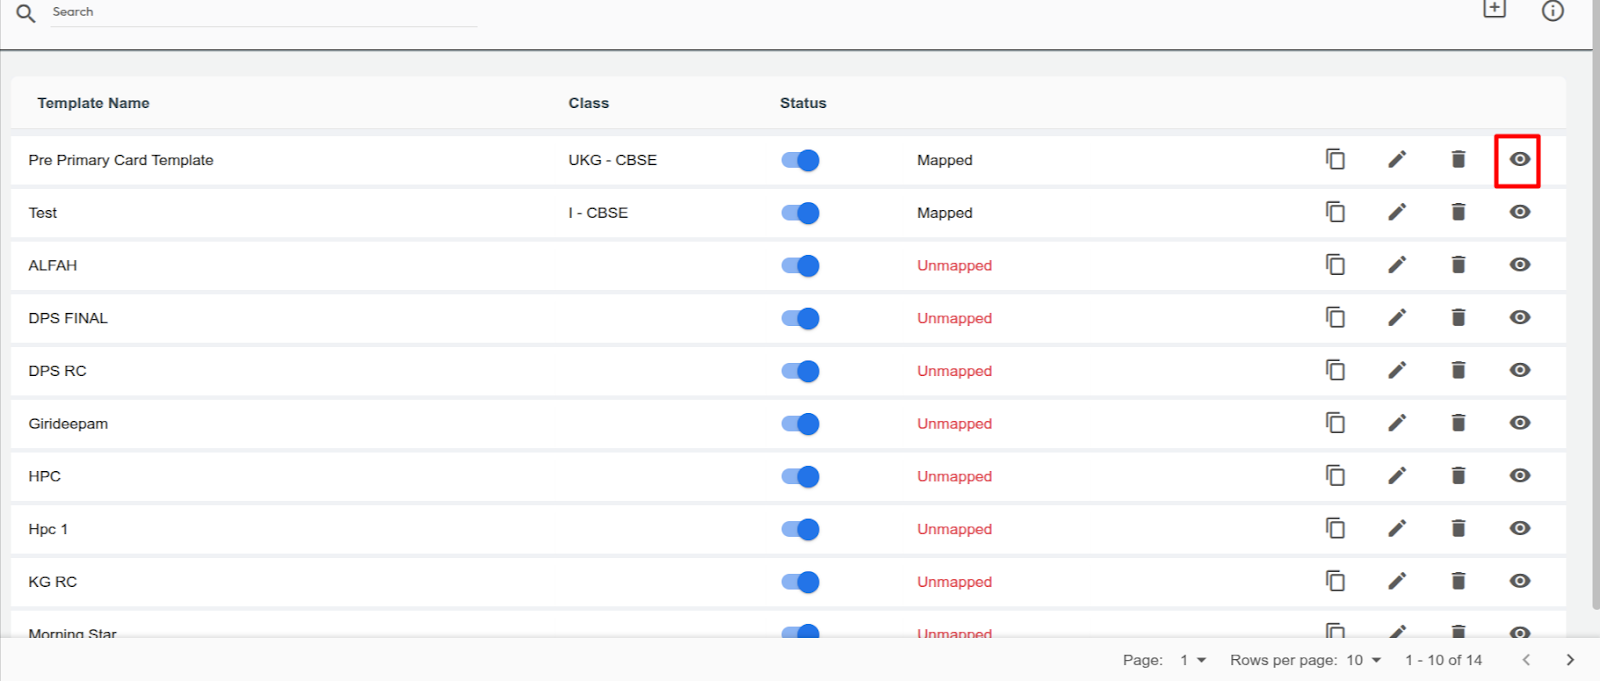Focus the Search input field
This screenshot has height=681, width=1600.
(260, 12)
